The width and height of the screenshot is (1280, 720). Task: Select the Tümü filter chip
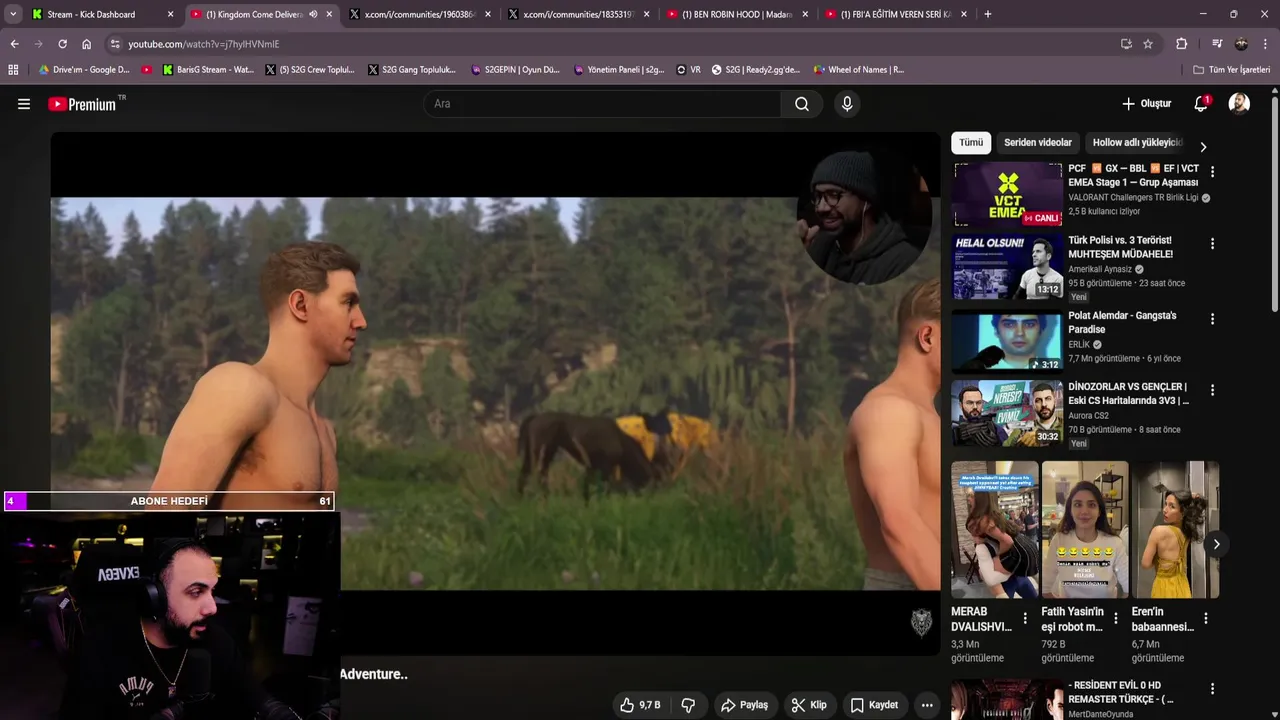click(971, 143)
